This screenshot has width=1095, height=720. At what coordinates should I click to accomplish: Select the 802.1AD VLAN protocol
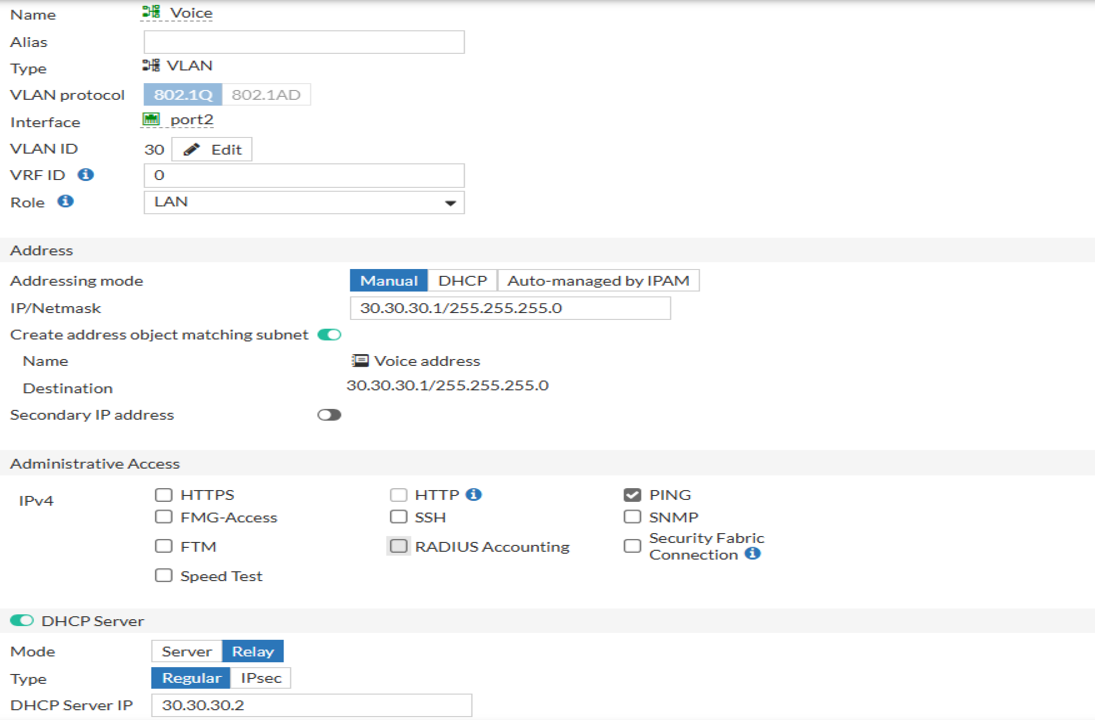tap(268, 93)
